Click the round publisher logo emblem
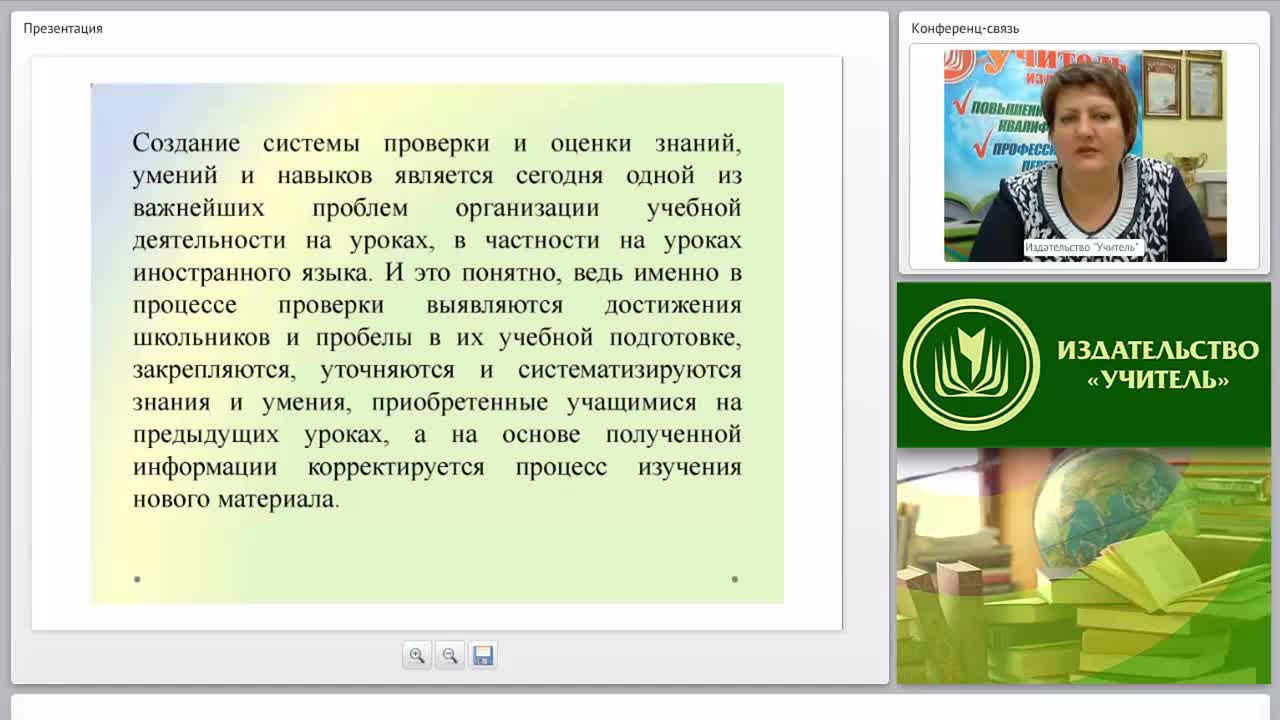 pos(971,365)
